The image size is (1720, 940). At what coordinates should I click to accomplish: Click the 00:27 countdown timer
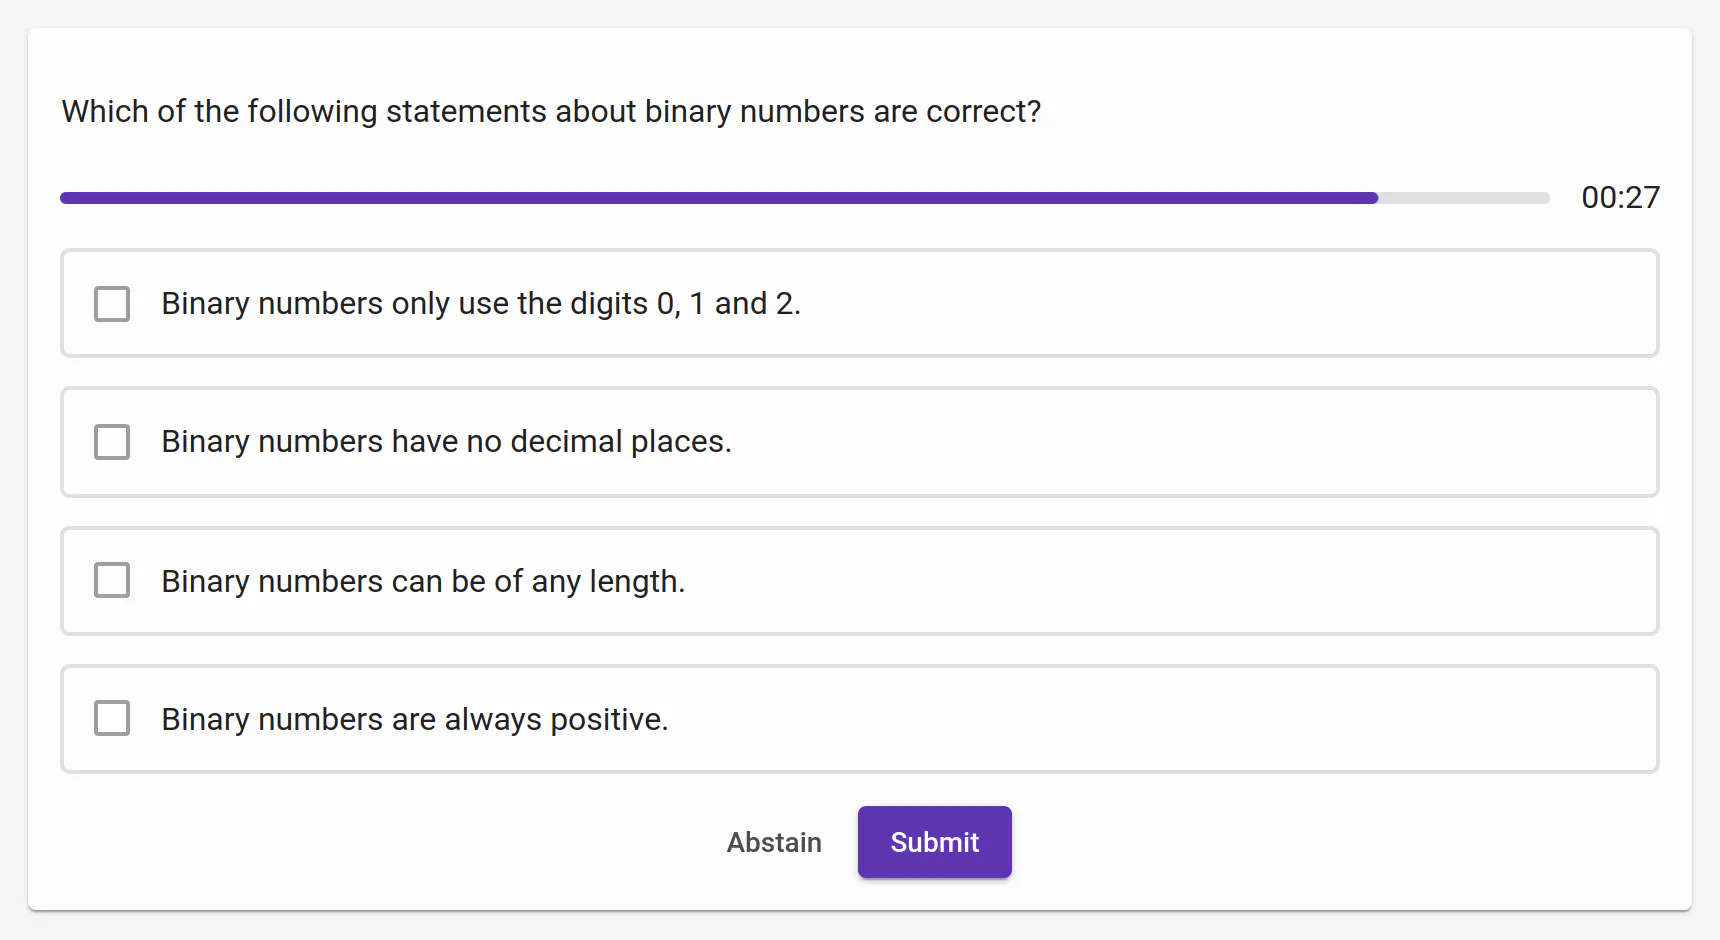pos(1620,198)
